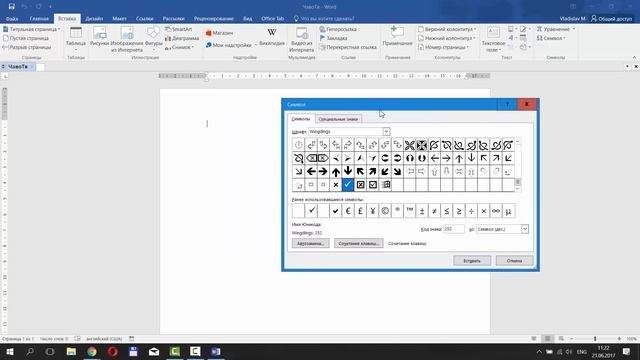
Task: Insert Гиперссылка hyperlink
Action: coord(338,29)
